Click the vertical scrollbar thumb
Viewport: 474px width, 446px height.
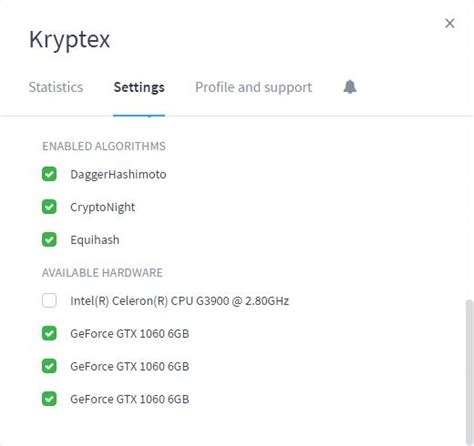pos(469,372)
